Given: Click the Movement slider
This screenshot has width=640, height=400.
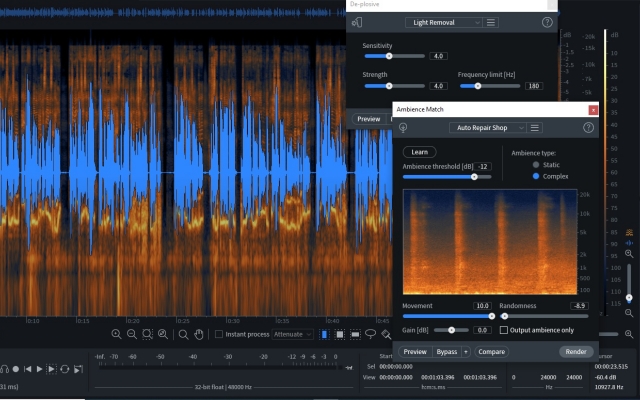Looking at the screenshot, I should [x=449, y=316].
